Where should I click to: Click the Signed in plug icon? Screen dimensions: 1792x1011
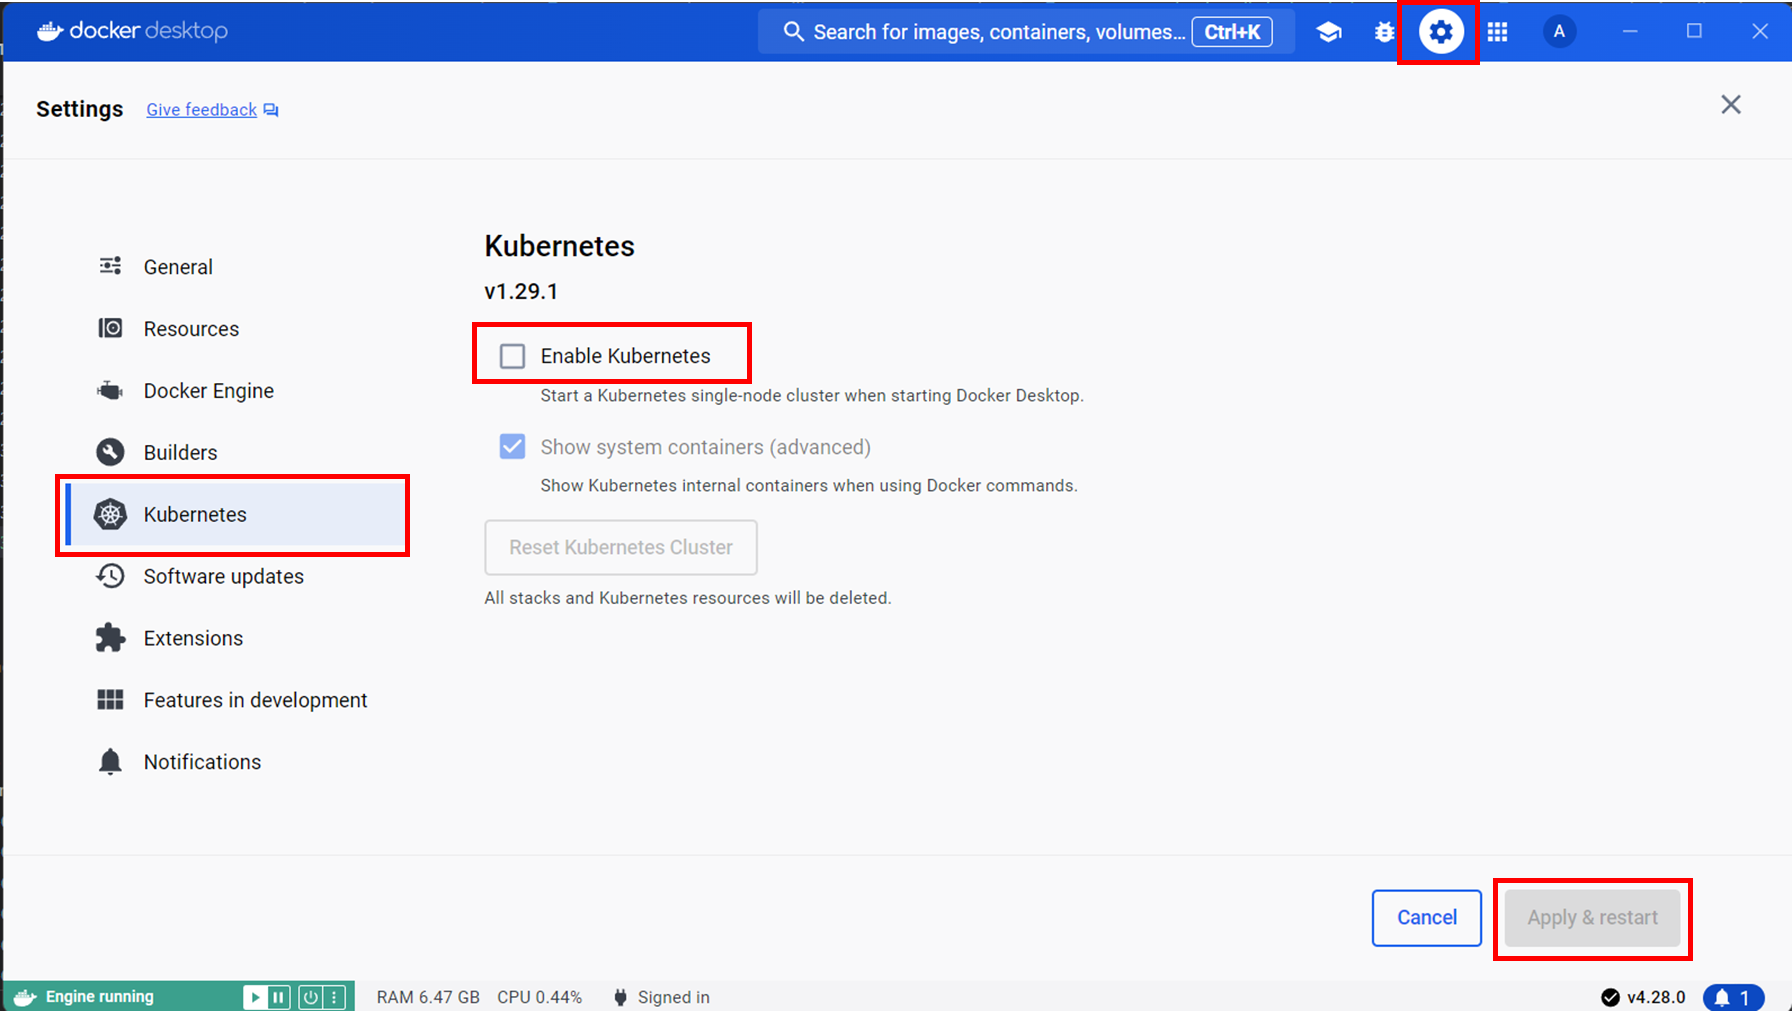pos(620,997)
